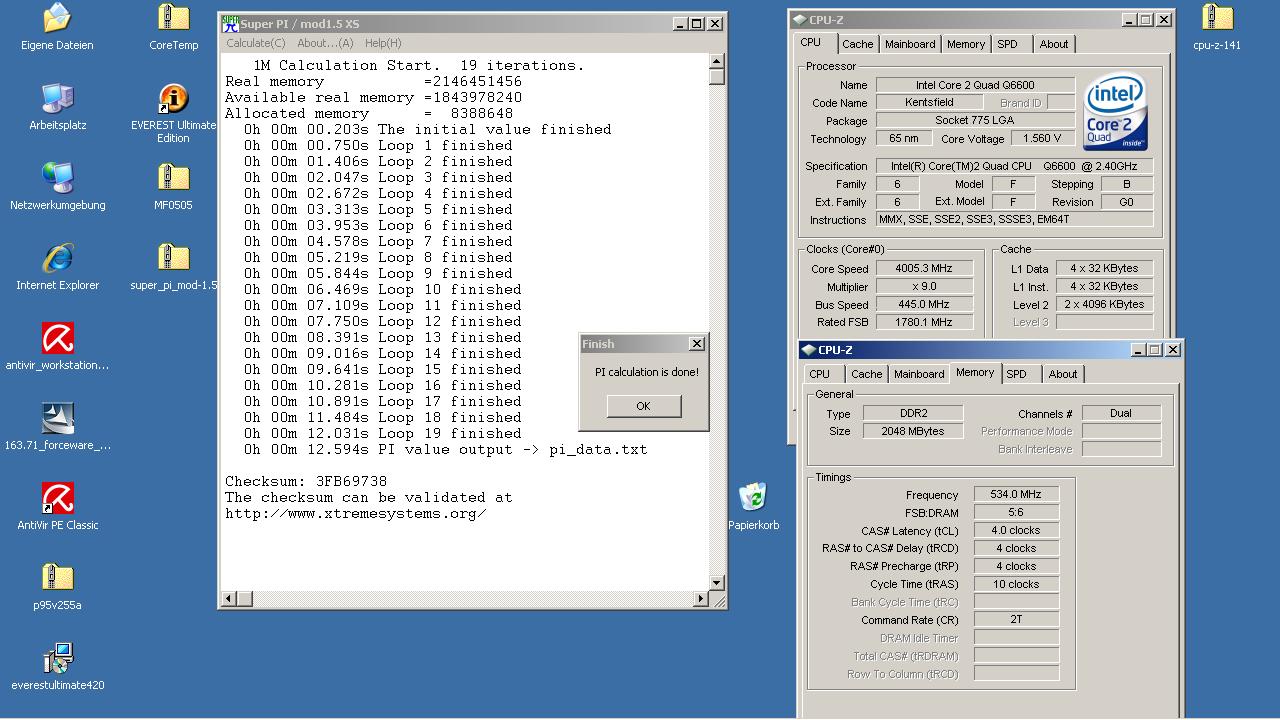Select CPU tab in lower CPU-Z window
The height and width of the screenshot is (720, 1280).
pos(819,374)
